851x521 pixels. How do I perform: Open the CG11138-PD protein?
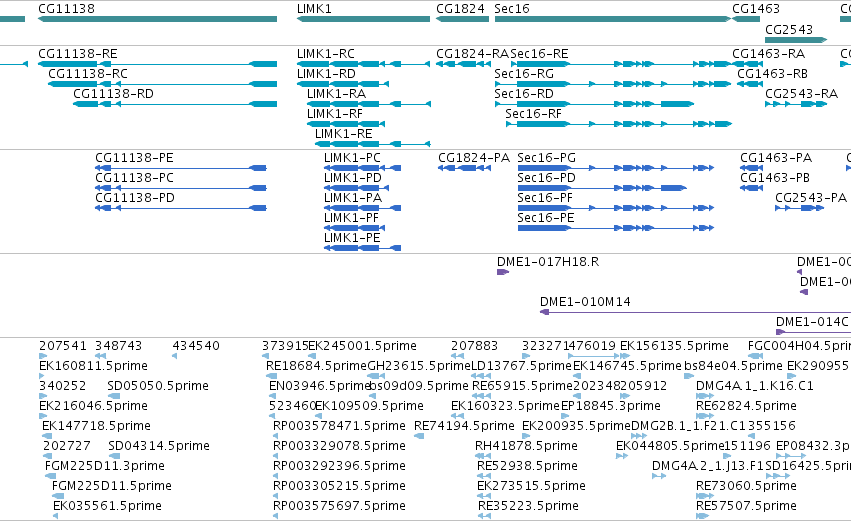(135, 198)
